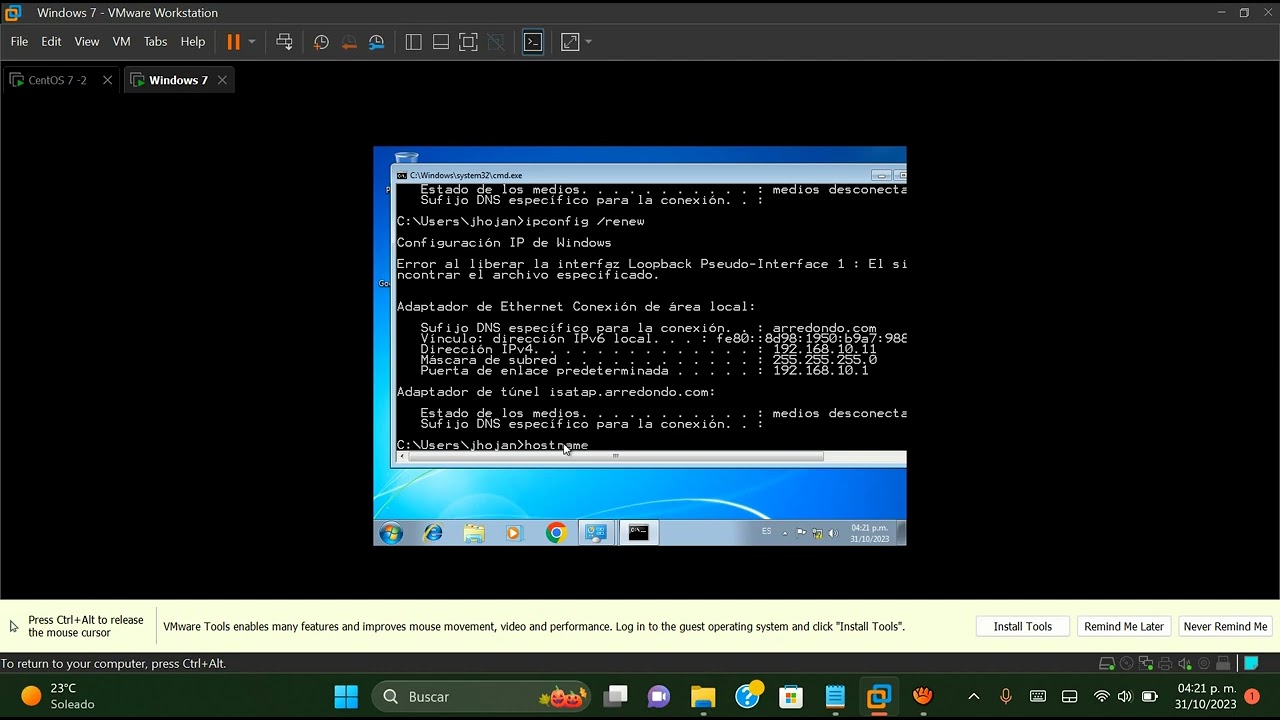This screenshot has height=720, width=1280.
Task: Open File Explorer on host taskbar
Action: 703,696
